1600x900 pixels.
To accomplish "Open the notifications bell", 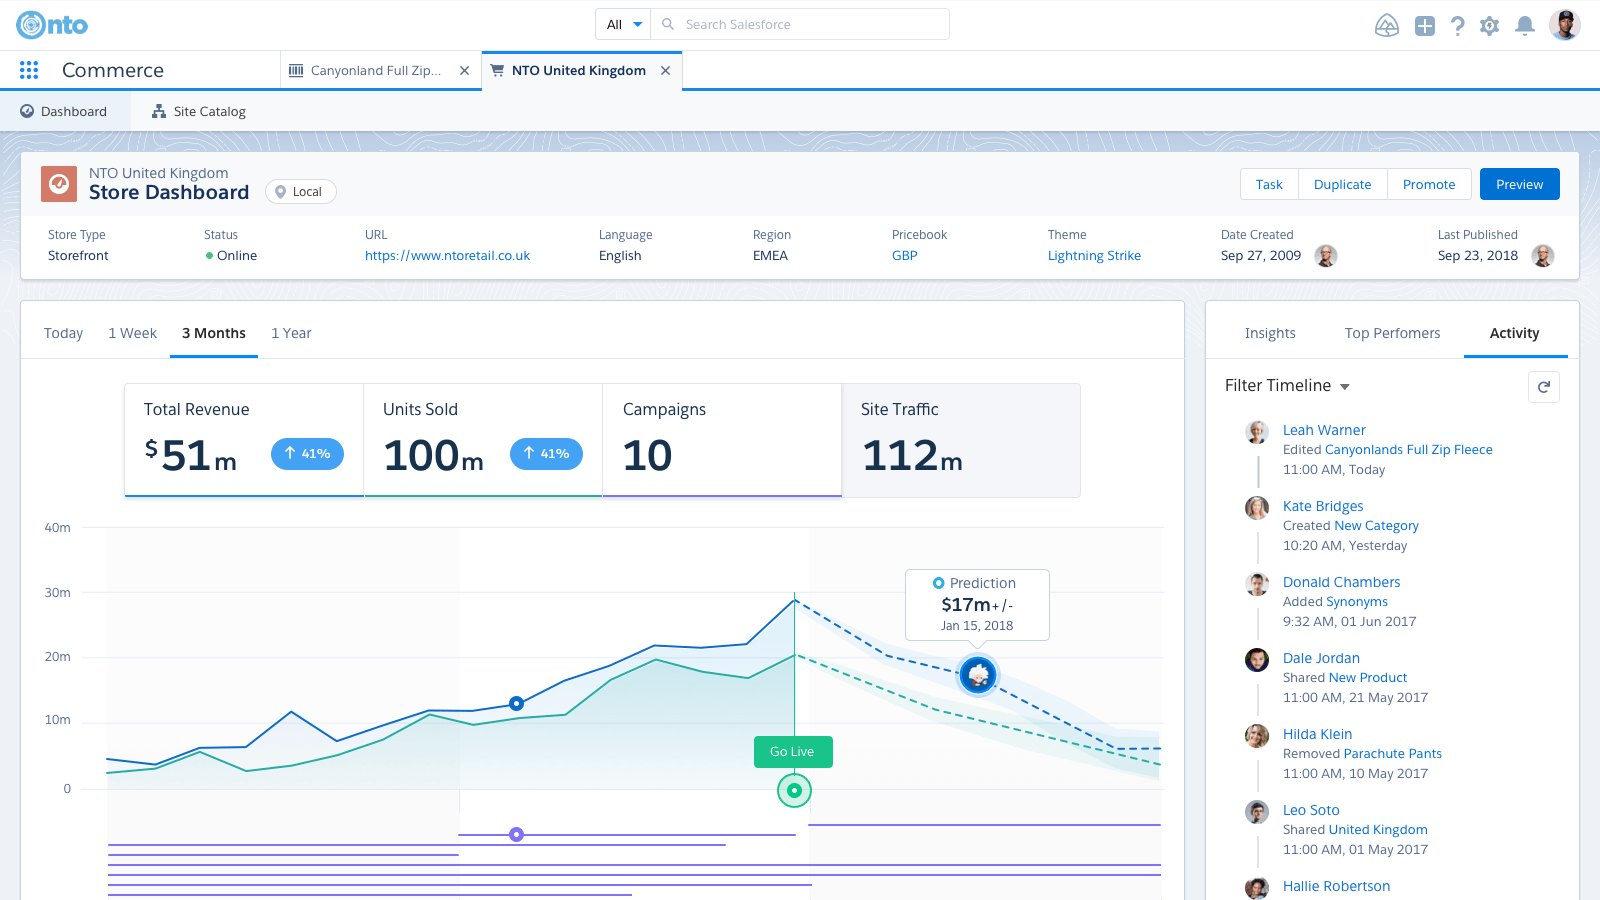I will point(1525,26).
